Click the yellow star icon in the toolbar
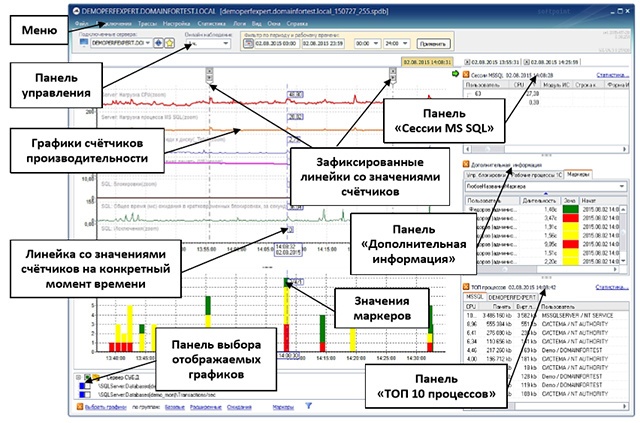The image size is (640, 423). [x=169, y=43]
